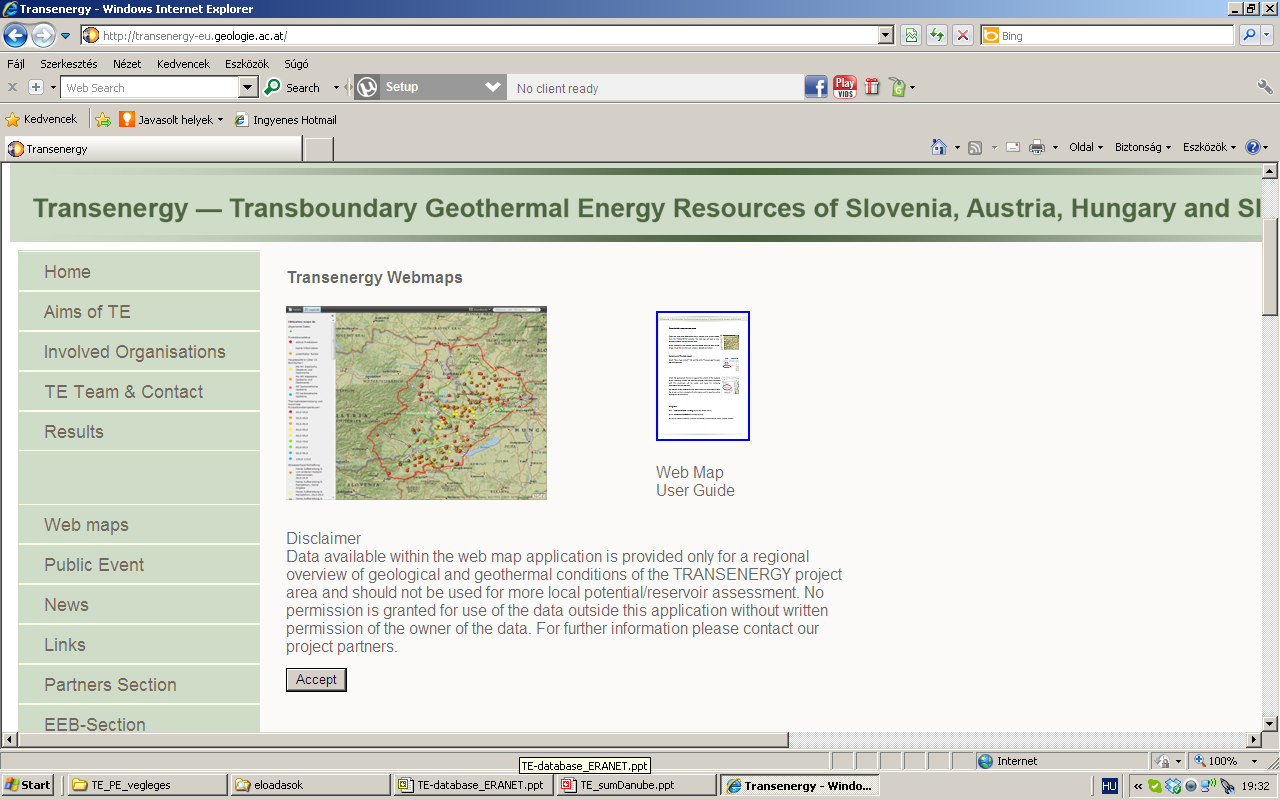
Task: Click the toolbar plus button
Action: click(36, 87)
